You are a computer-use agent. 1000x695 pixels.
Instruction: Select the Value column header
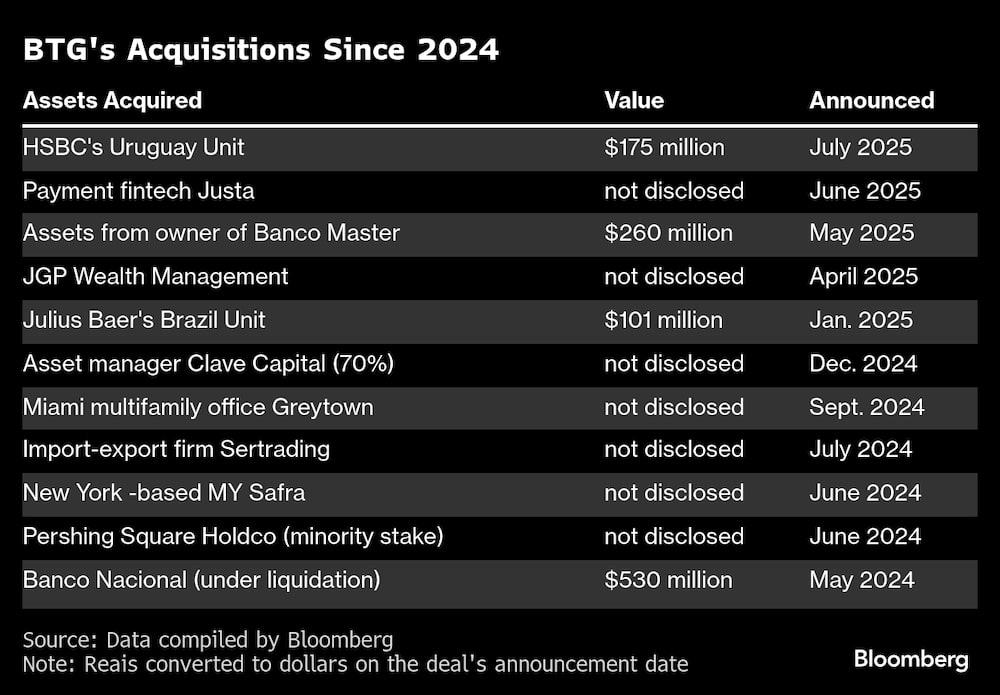[x=634, y=100]
